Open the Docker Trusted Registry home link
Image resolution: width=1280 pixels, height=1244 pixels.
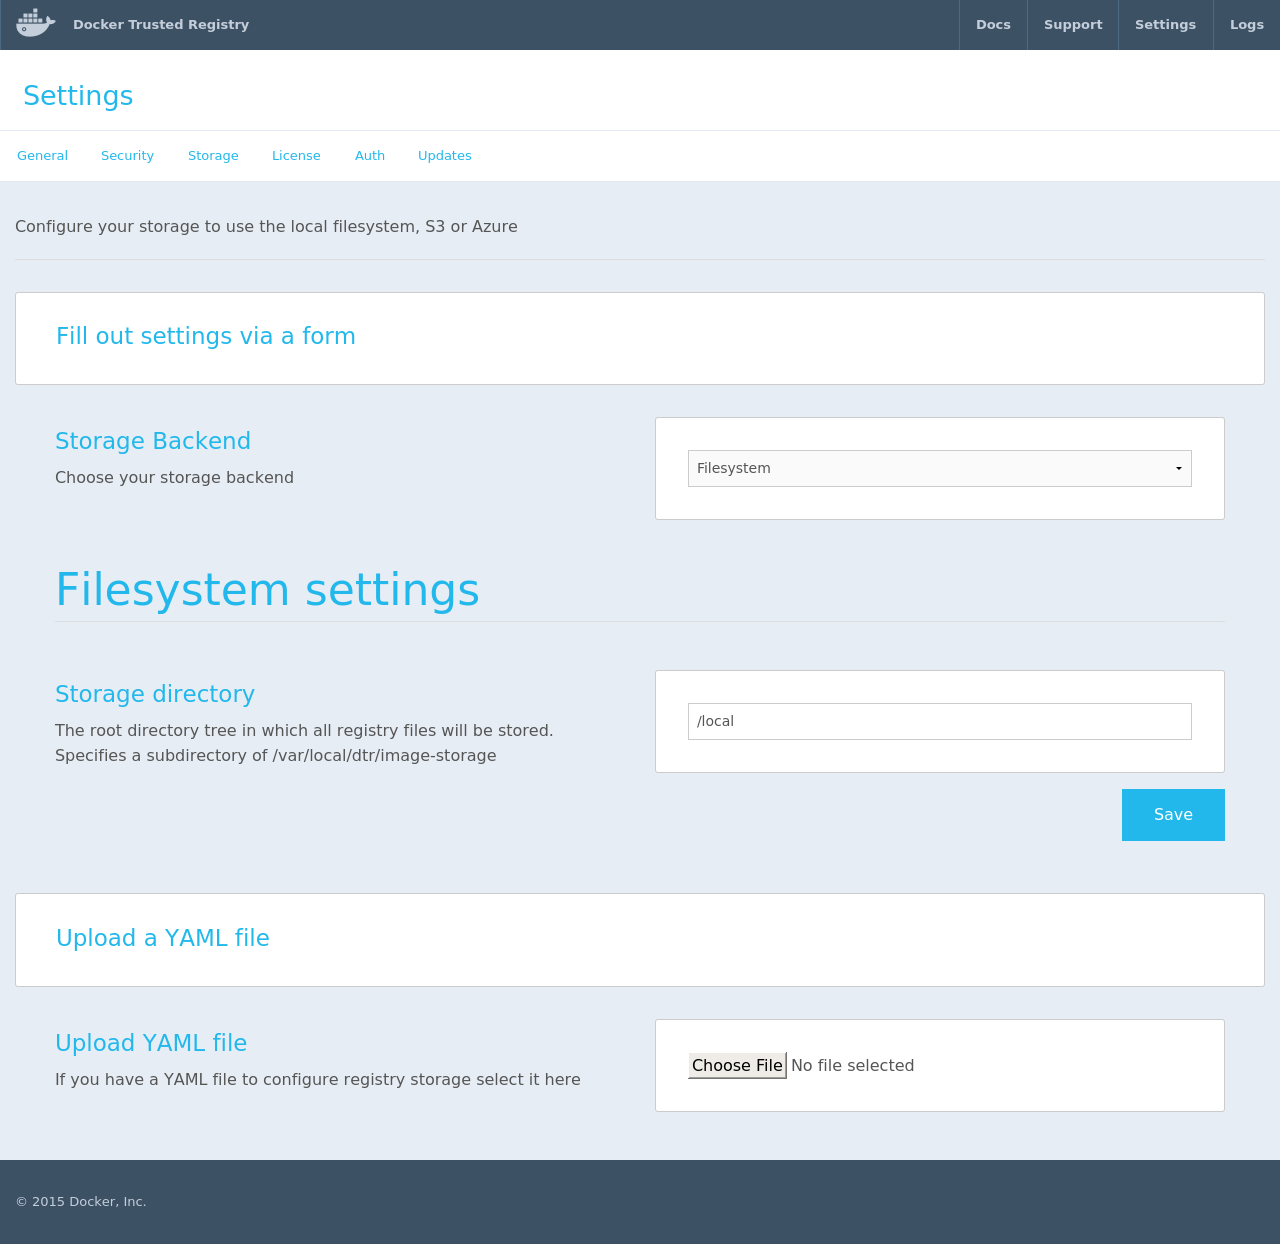(161, 24)
